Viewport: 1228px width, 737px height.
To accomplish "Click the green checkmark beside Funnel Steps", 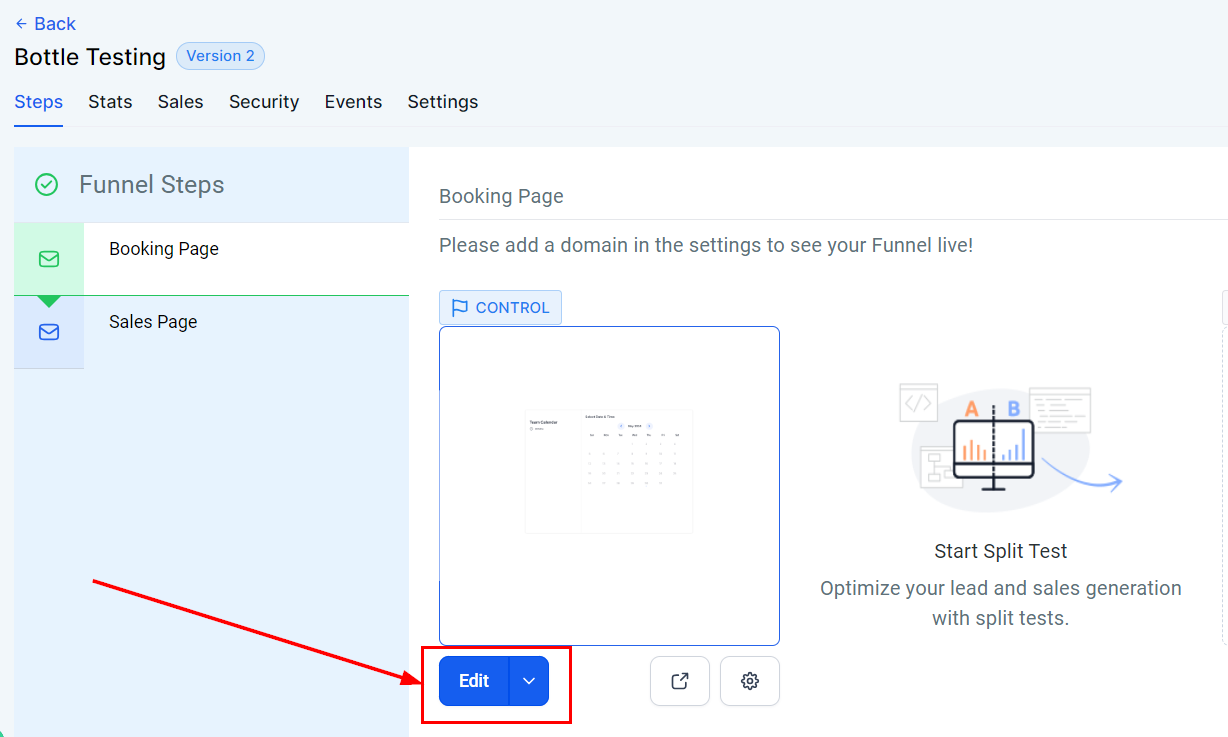I will pos(46,185).
